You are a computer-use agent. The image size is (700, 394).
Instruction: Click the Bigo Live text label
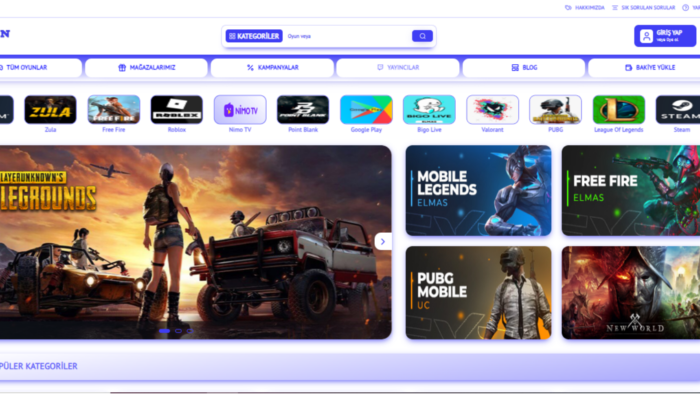tap(429, 130)
